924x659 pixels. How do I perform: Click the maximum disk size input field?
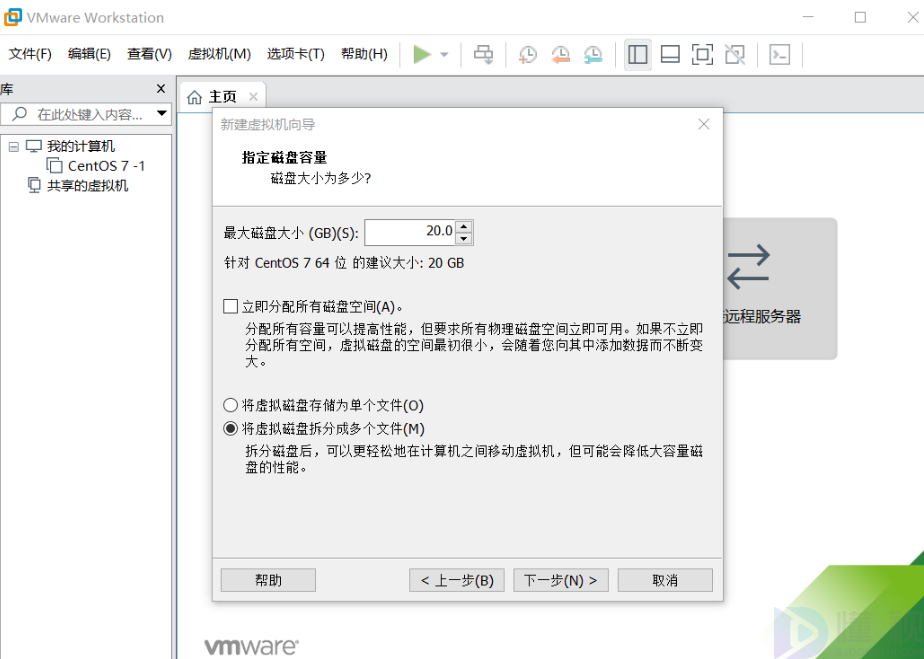pyautogui.click(x=410, y=232)
